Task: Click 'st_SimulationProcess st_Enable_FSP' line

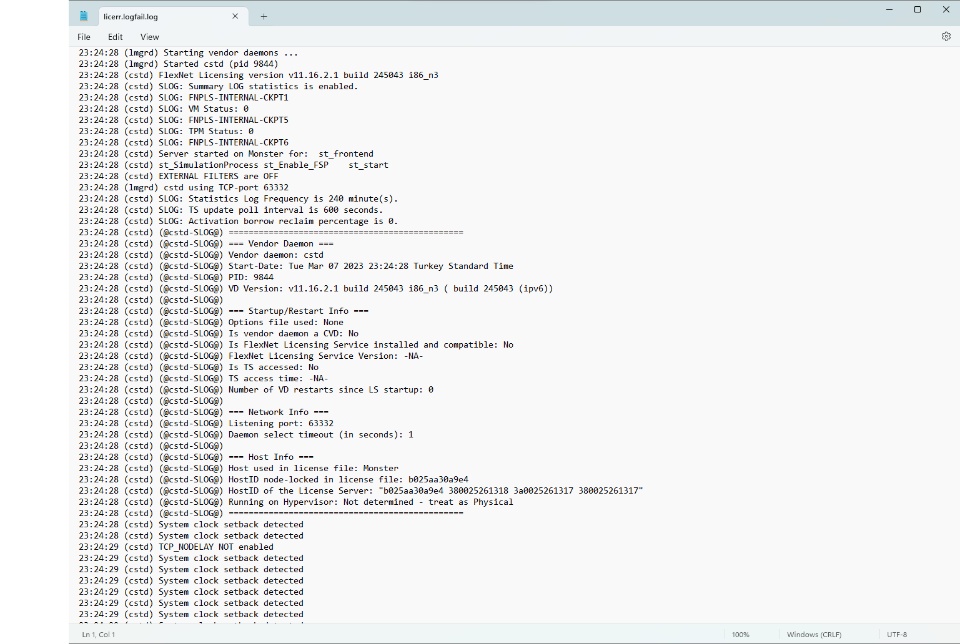Action: (233, 165)
